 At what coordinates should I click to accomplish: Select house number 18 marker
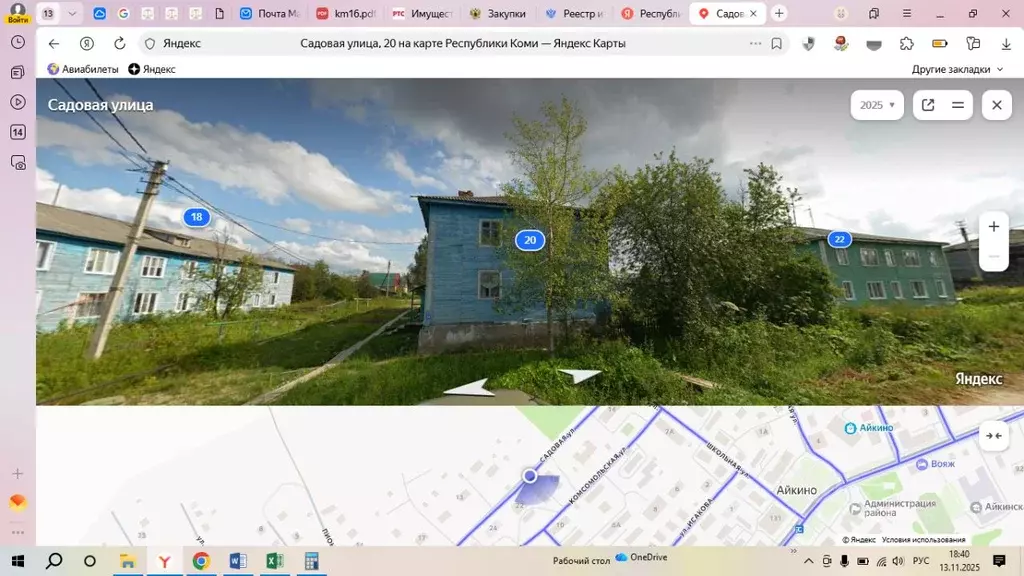pyautogui.click(x=197, y=217)
